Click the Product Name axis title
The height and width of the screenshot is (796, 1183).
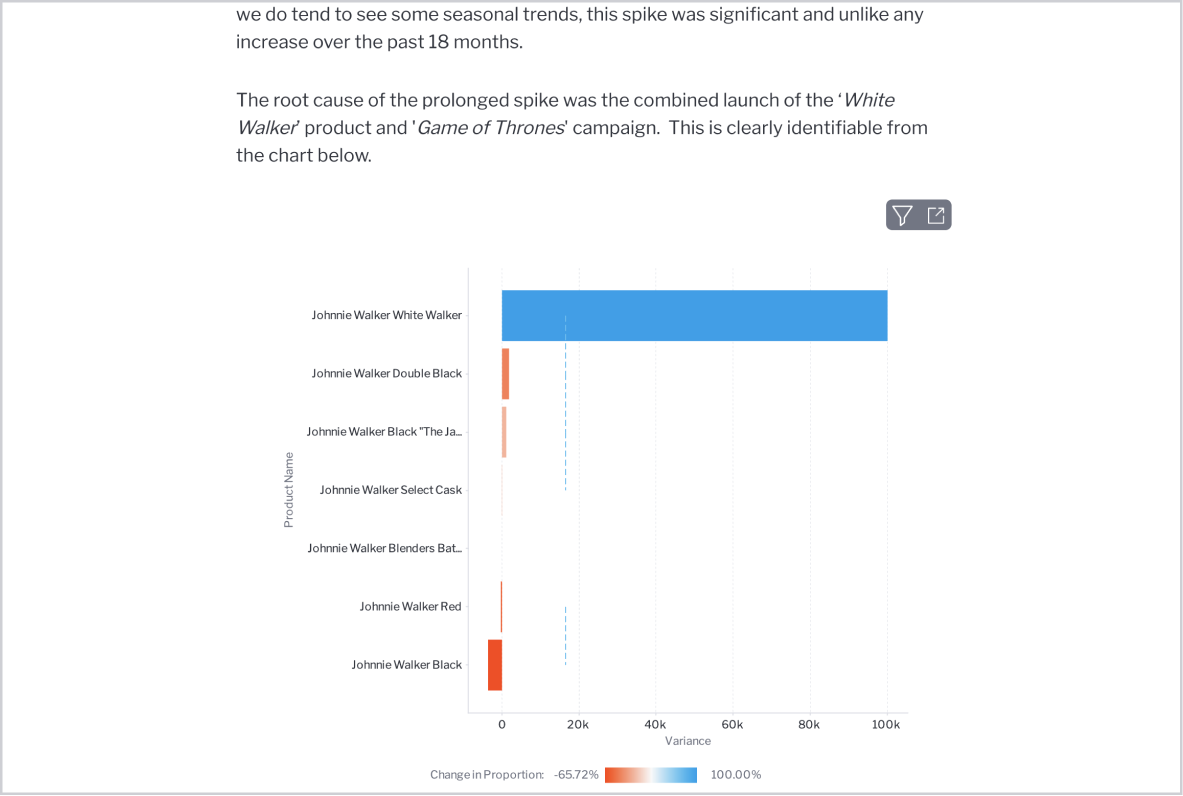coord(289,490)
